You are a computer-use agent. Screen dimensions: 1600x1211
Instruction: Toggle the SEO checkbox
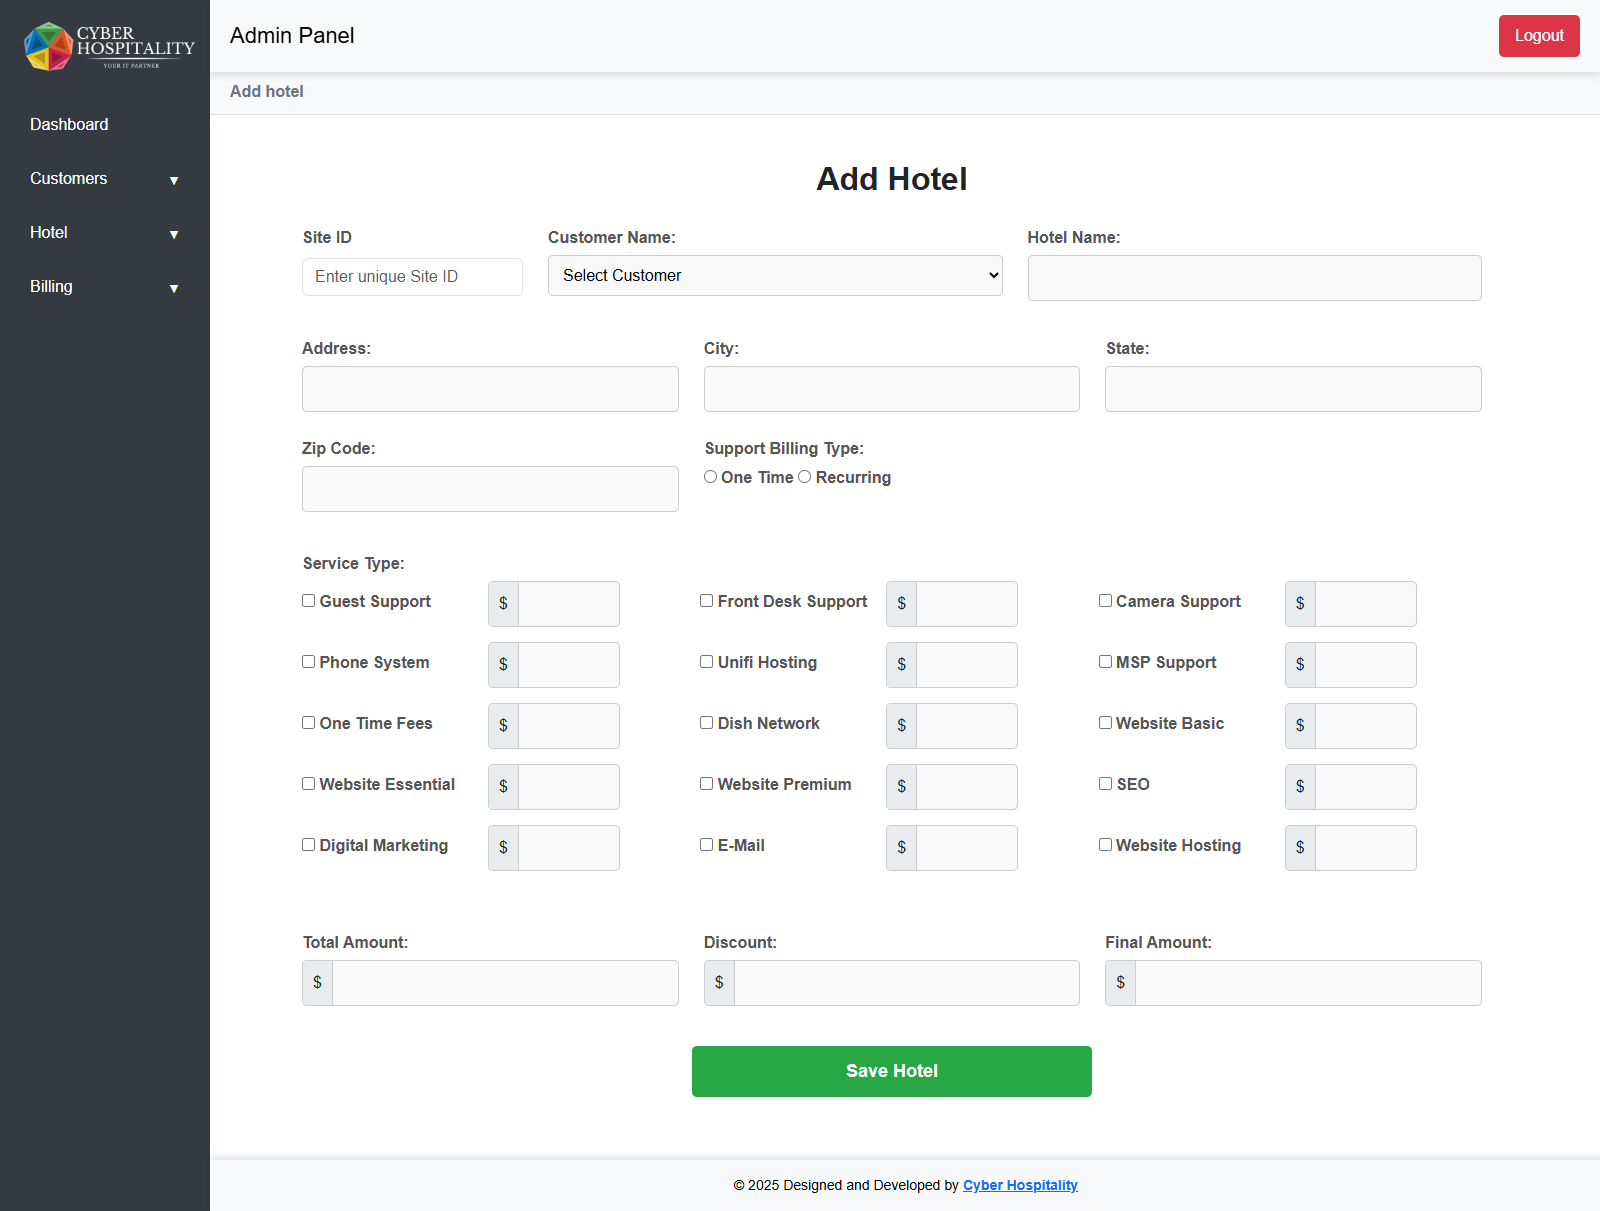coord(1105,784)
